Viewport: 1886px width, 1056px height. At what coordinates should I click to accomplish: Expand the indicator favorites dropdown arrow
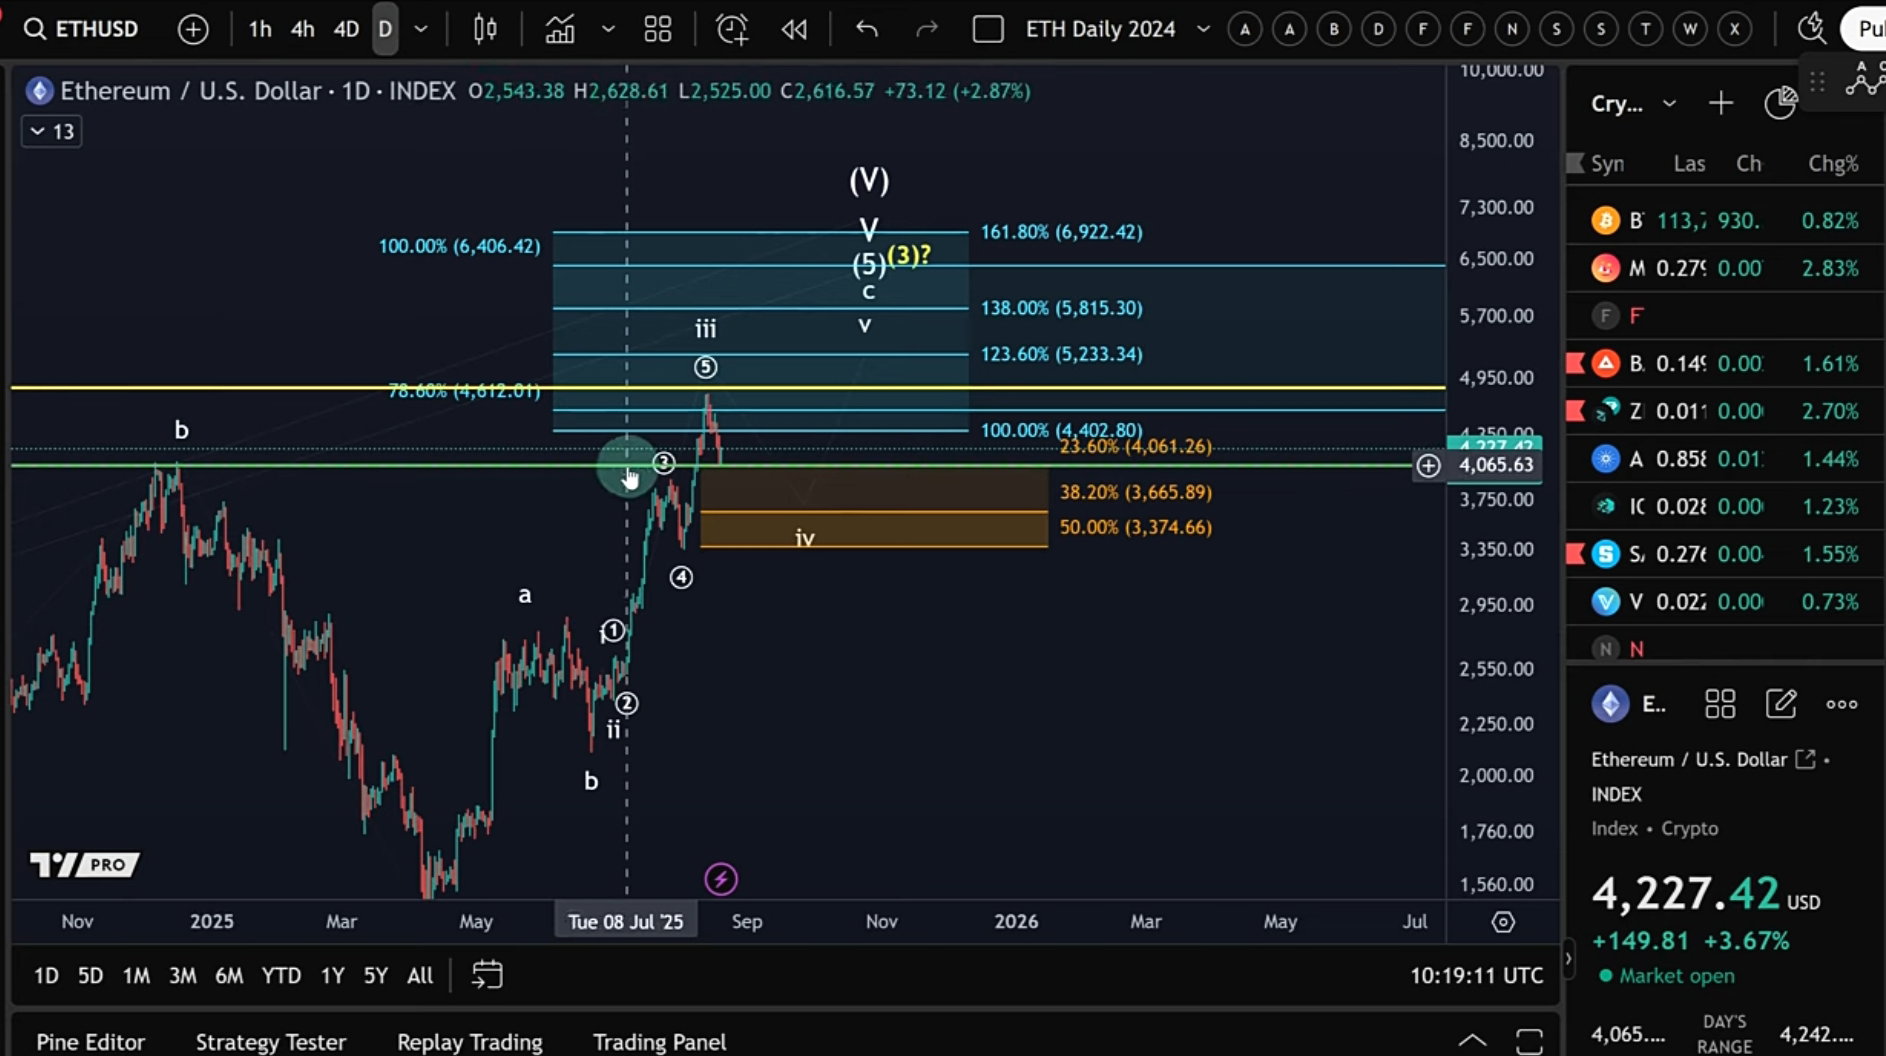pos(608,29)
